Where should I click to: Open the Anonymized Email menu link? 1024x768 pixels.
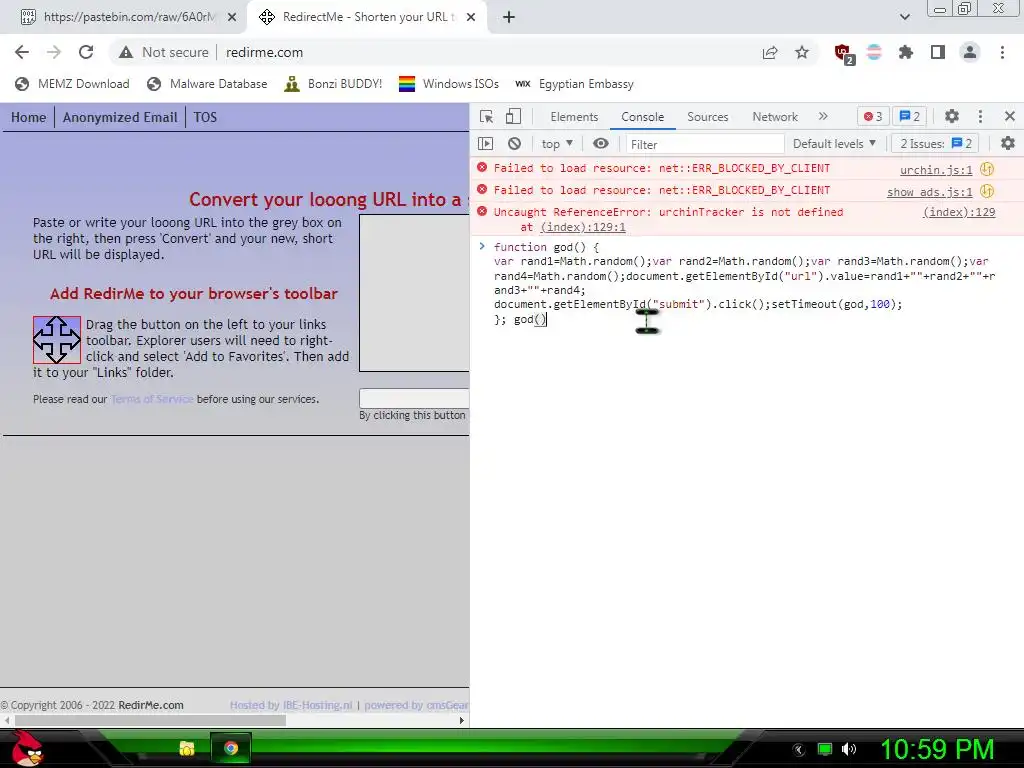point(120,118)
